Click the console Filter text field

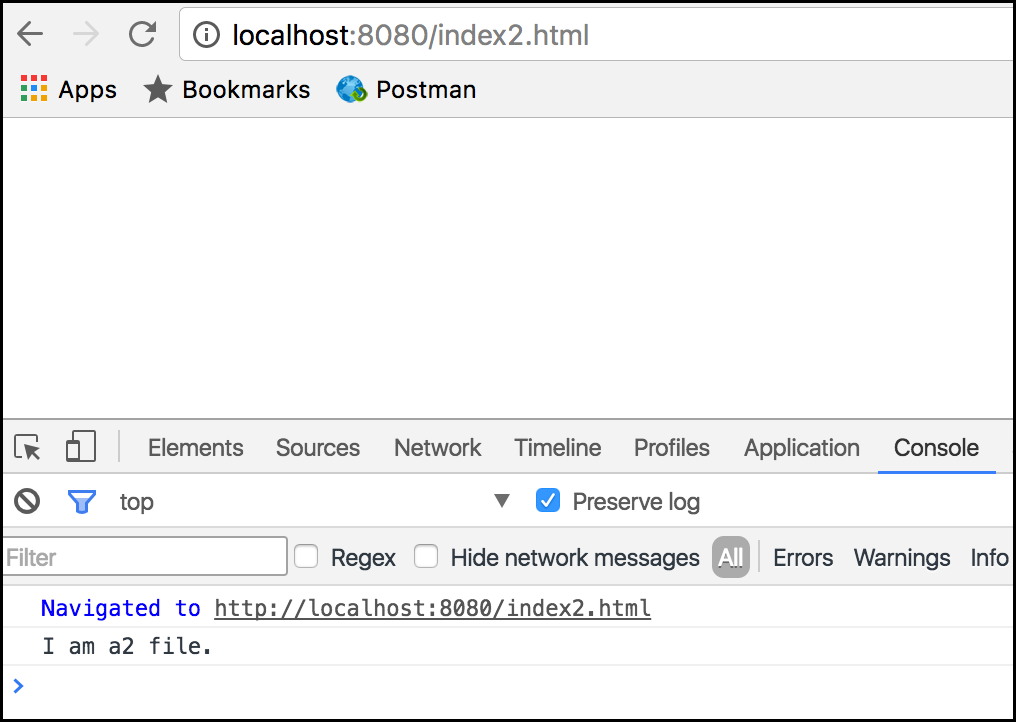point(146,557)
